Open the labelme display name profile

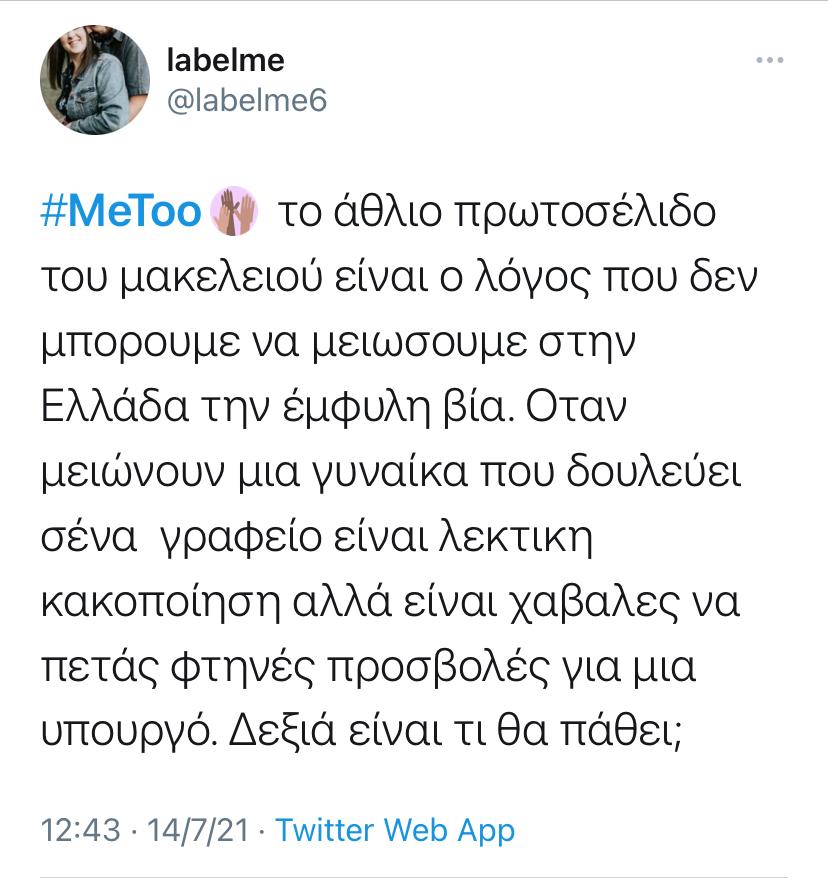click(x=225, y=61)
